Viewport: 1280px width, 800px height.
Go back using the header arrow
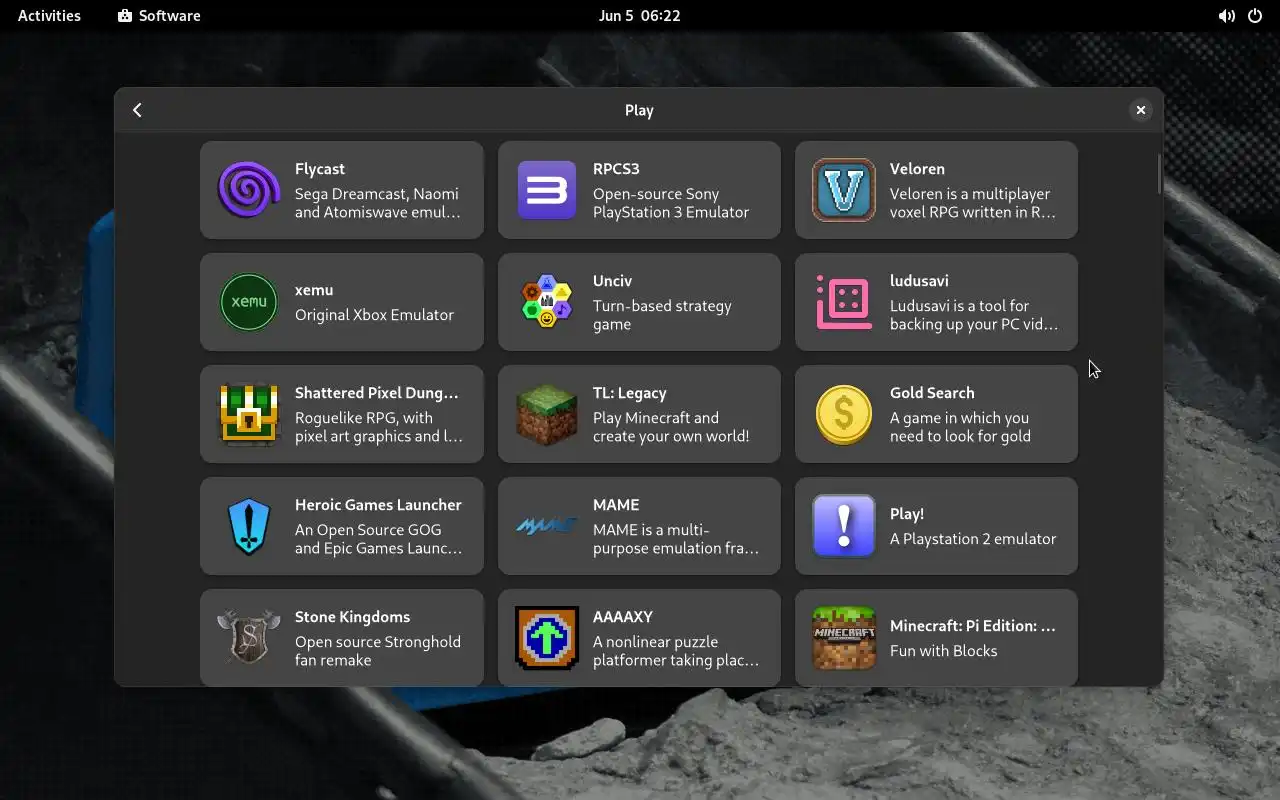pos(138,110)
